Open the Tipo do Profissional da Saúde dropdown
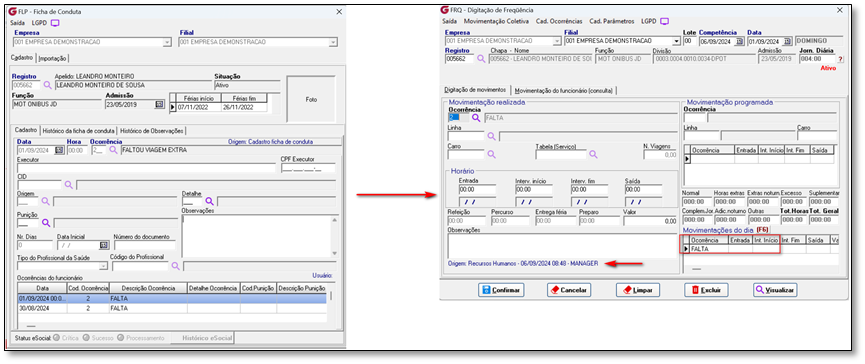 click(x=103, y=266)
